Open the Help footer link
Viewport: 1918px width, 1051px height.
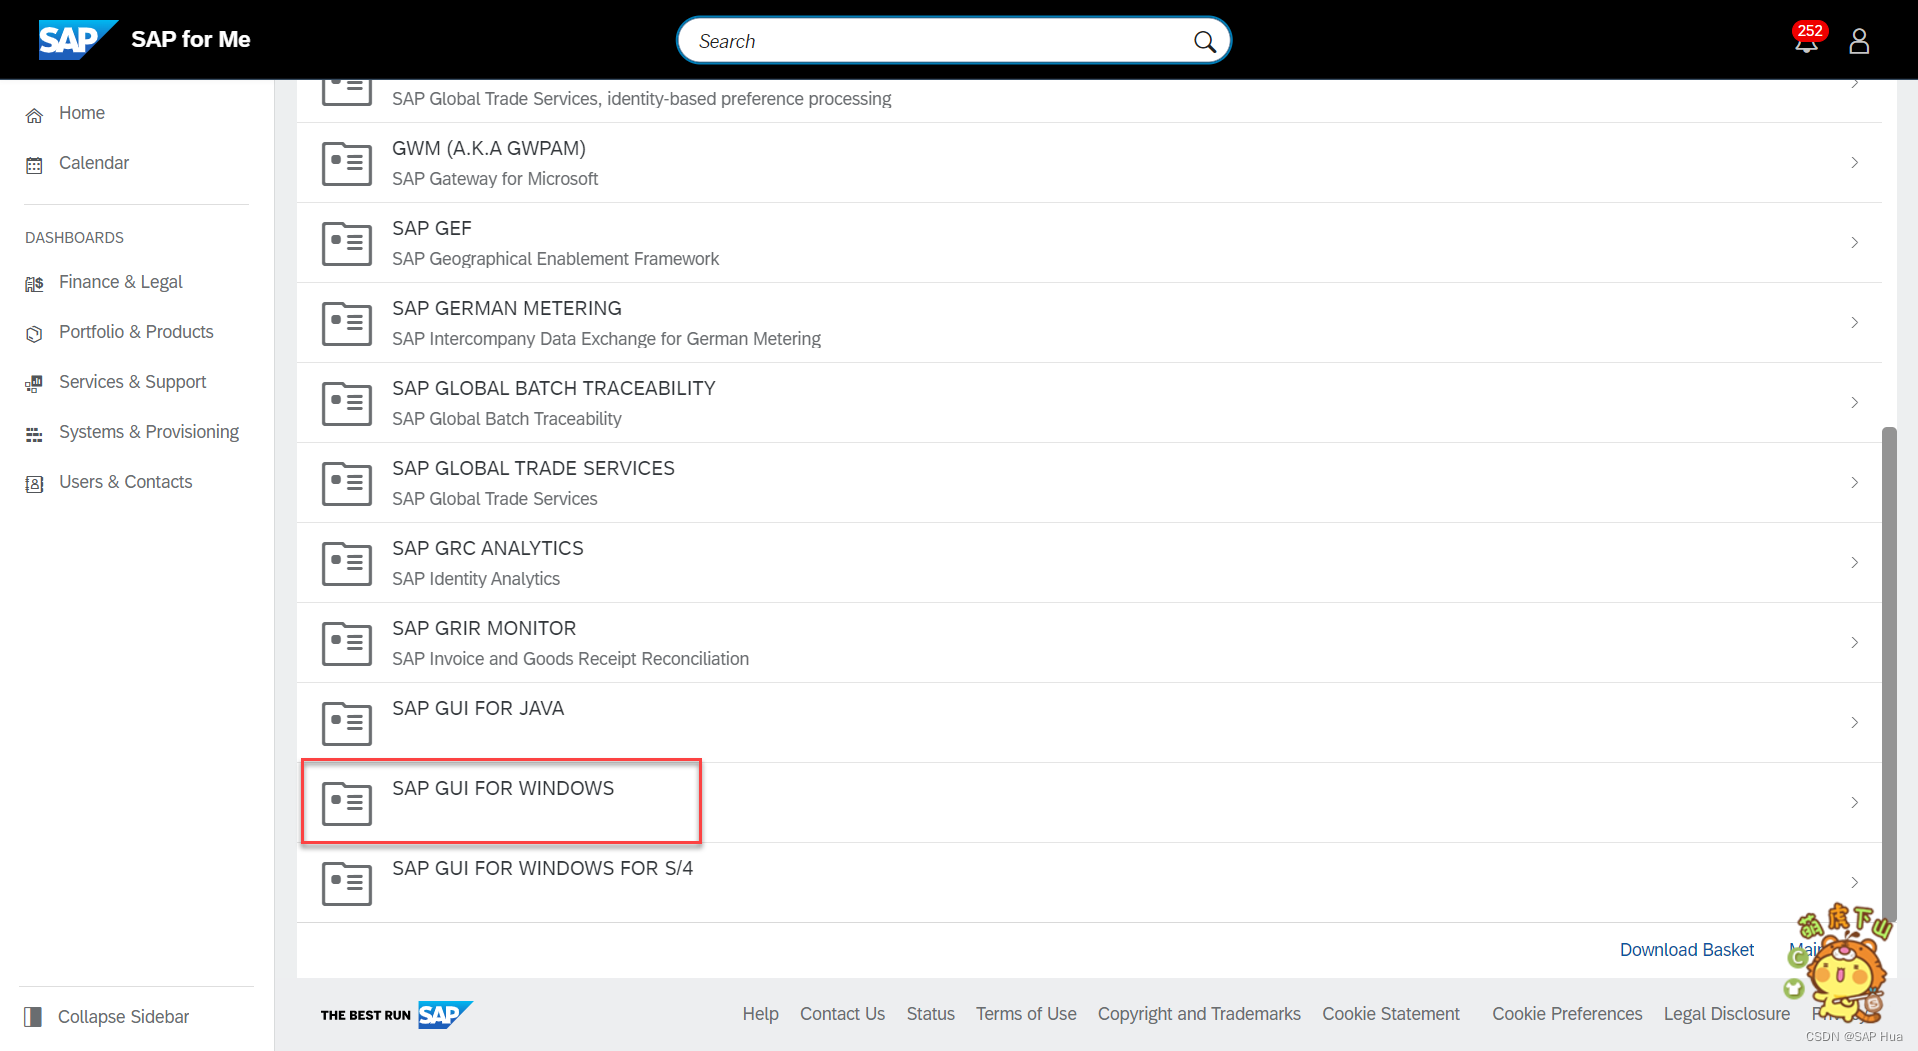760,1014
